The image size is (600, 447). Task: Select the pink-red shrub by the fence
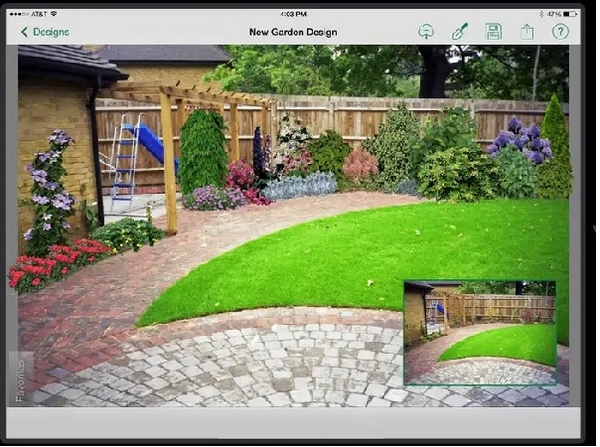360,165
